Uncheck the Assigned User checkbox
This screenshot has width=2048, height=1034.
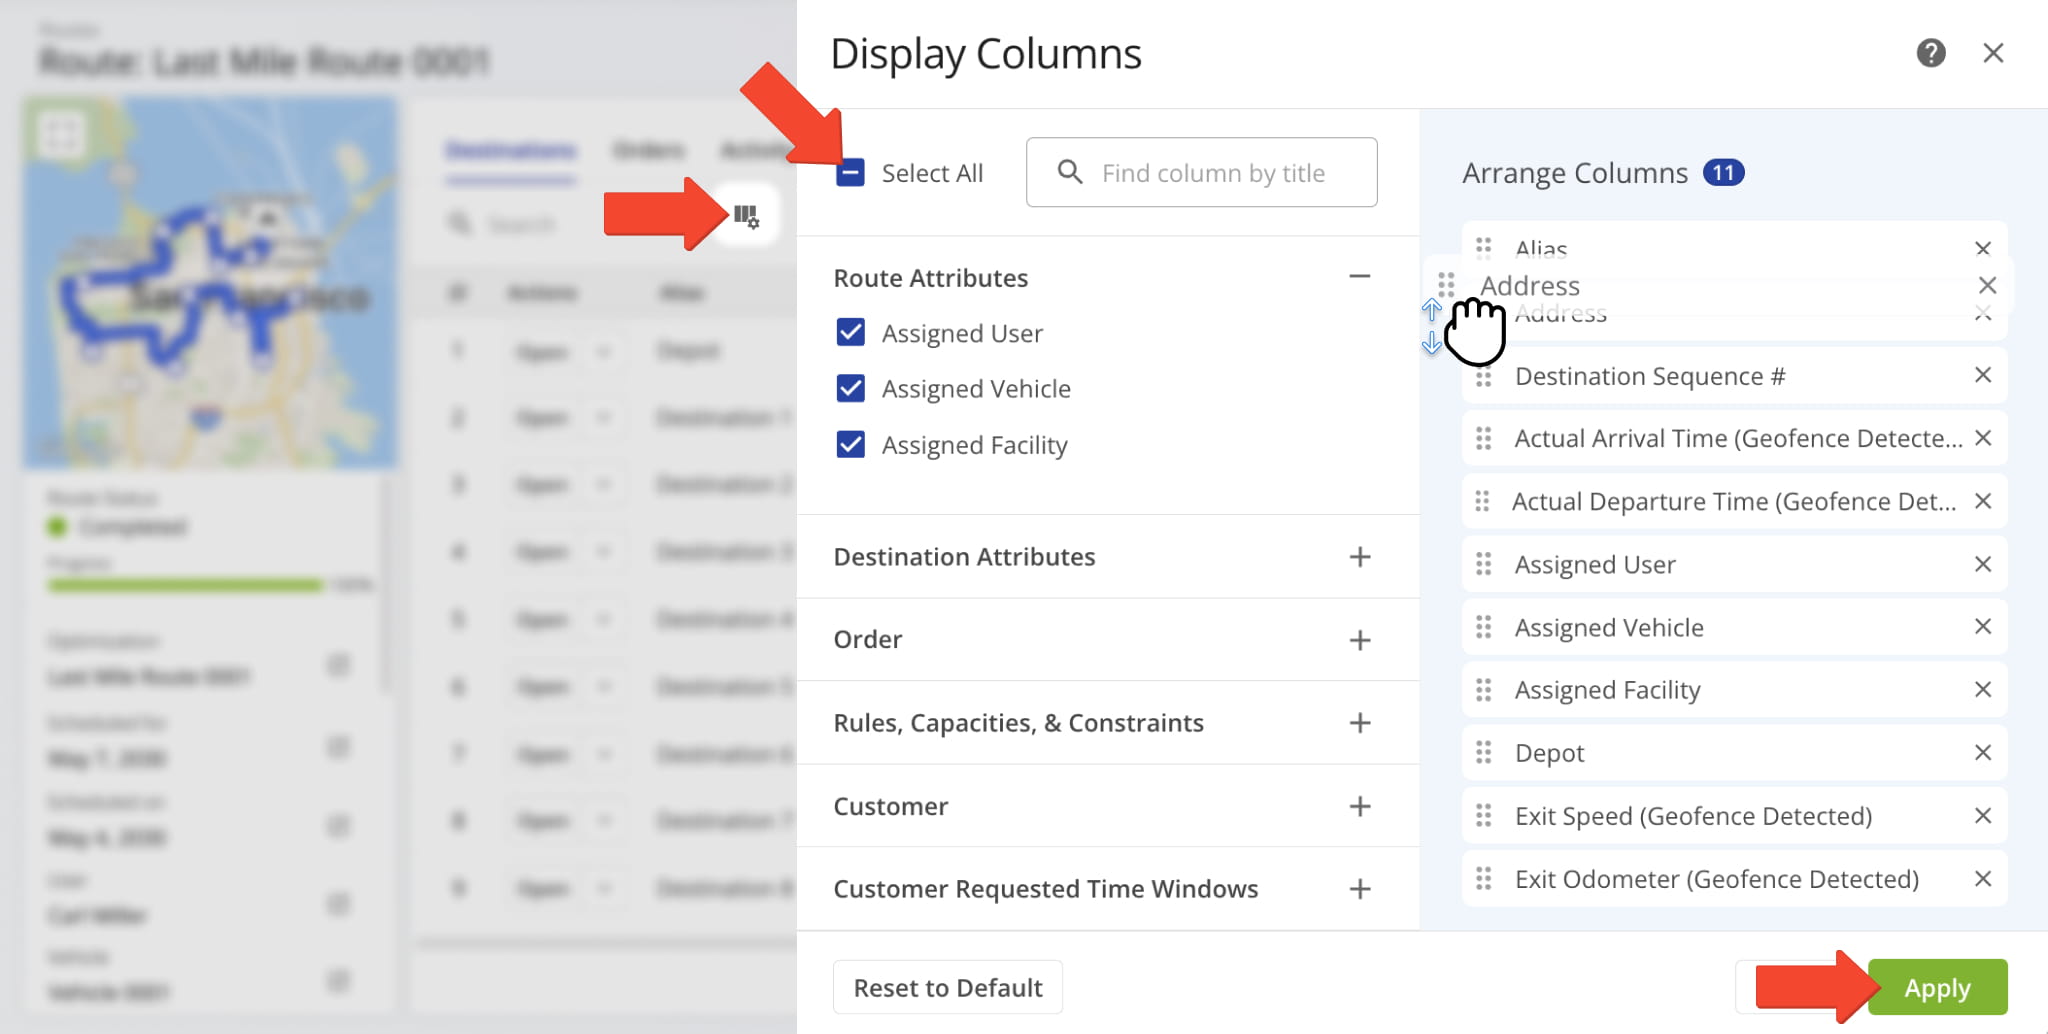click(x=850, y=332)
